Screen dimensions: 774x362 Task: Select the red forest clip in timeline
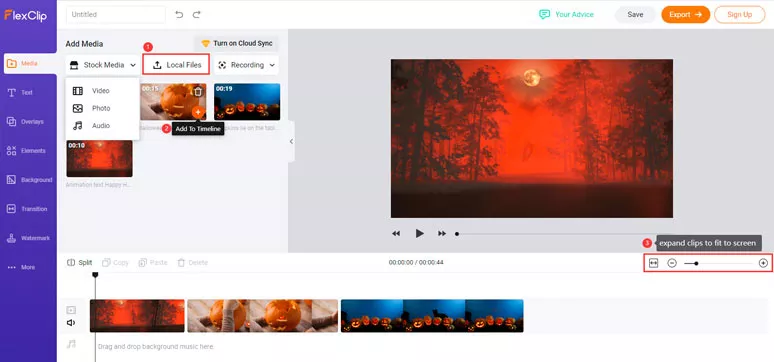point(137,316)
